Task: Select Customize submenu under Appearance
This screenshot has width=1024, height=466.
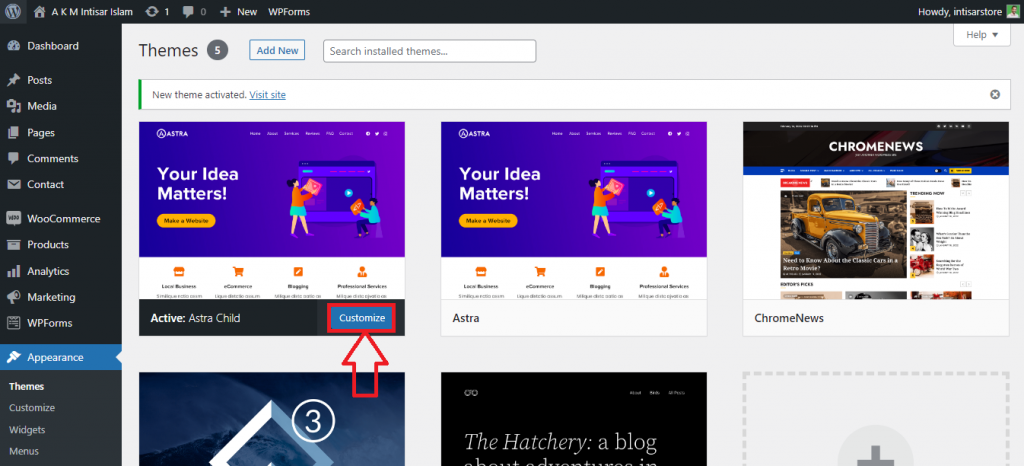Action: click(x=32, y=408)
